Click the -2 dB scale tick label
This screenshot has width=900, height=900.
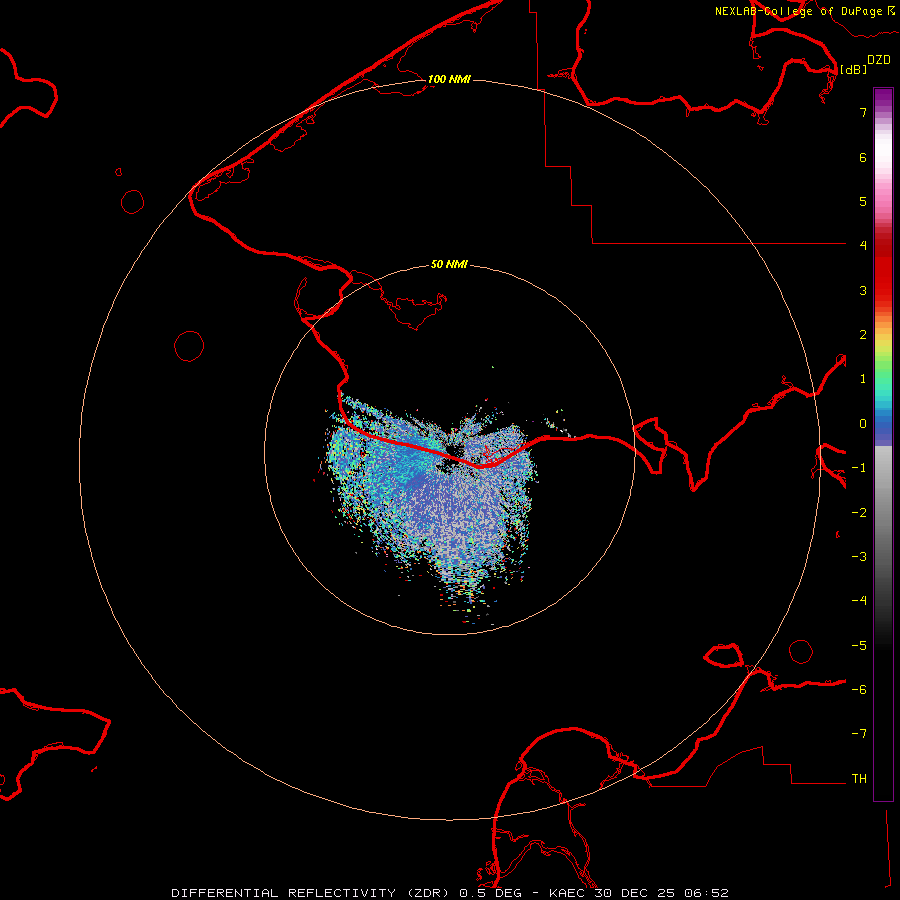pos(859,513)
